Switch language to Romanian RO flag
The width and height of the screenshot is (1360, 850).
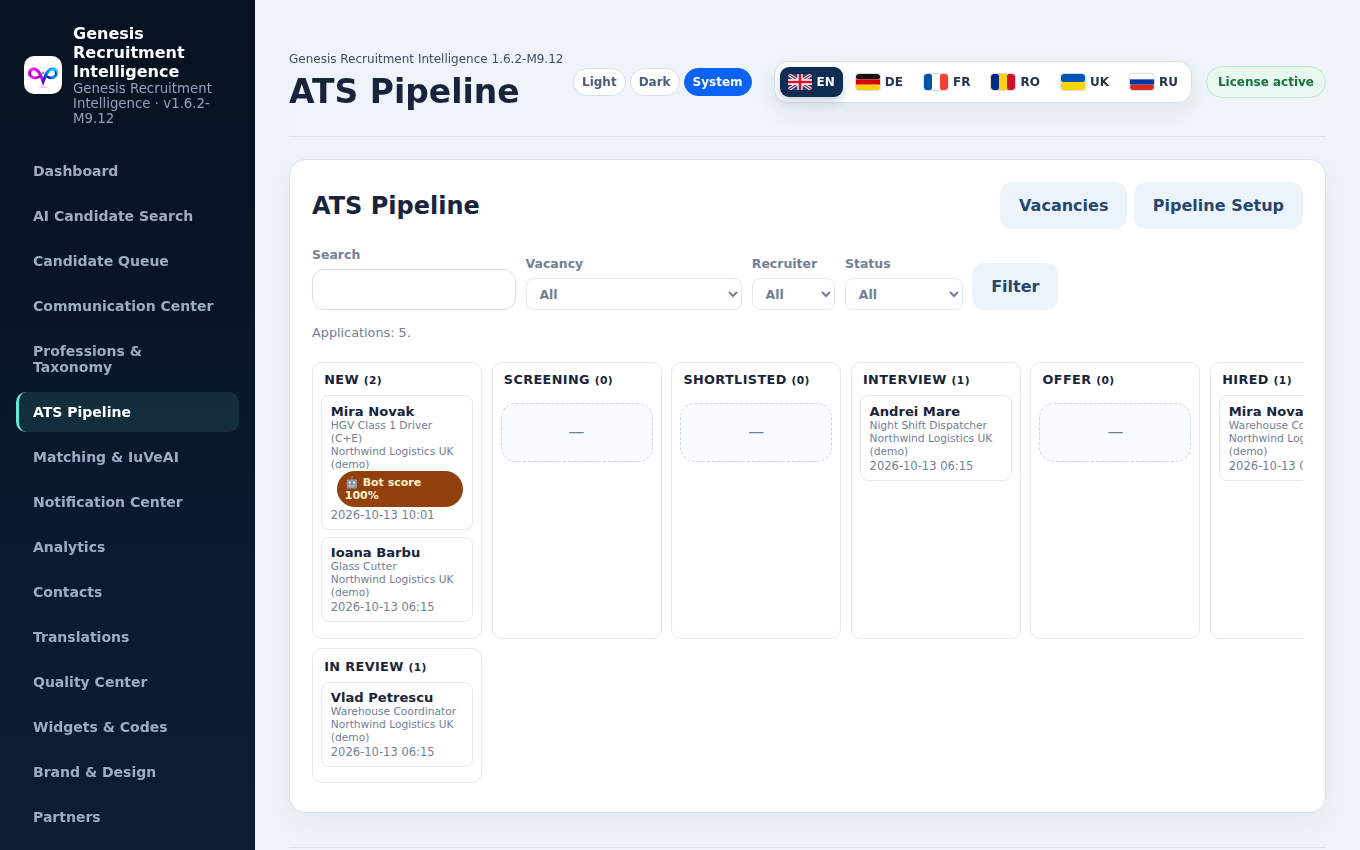1015,82
